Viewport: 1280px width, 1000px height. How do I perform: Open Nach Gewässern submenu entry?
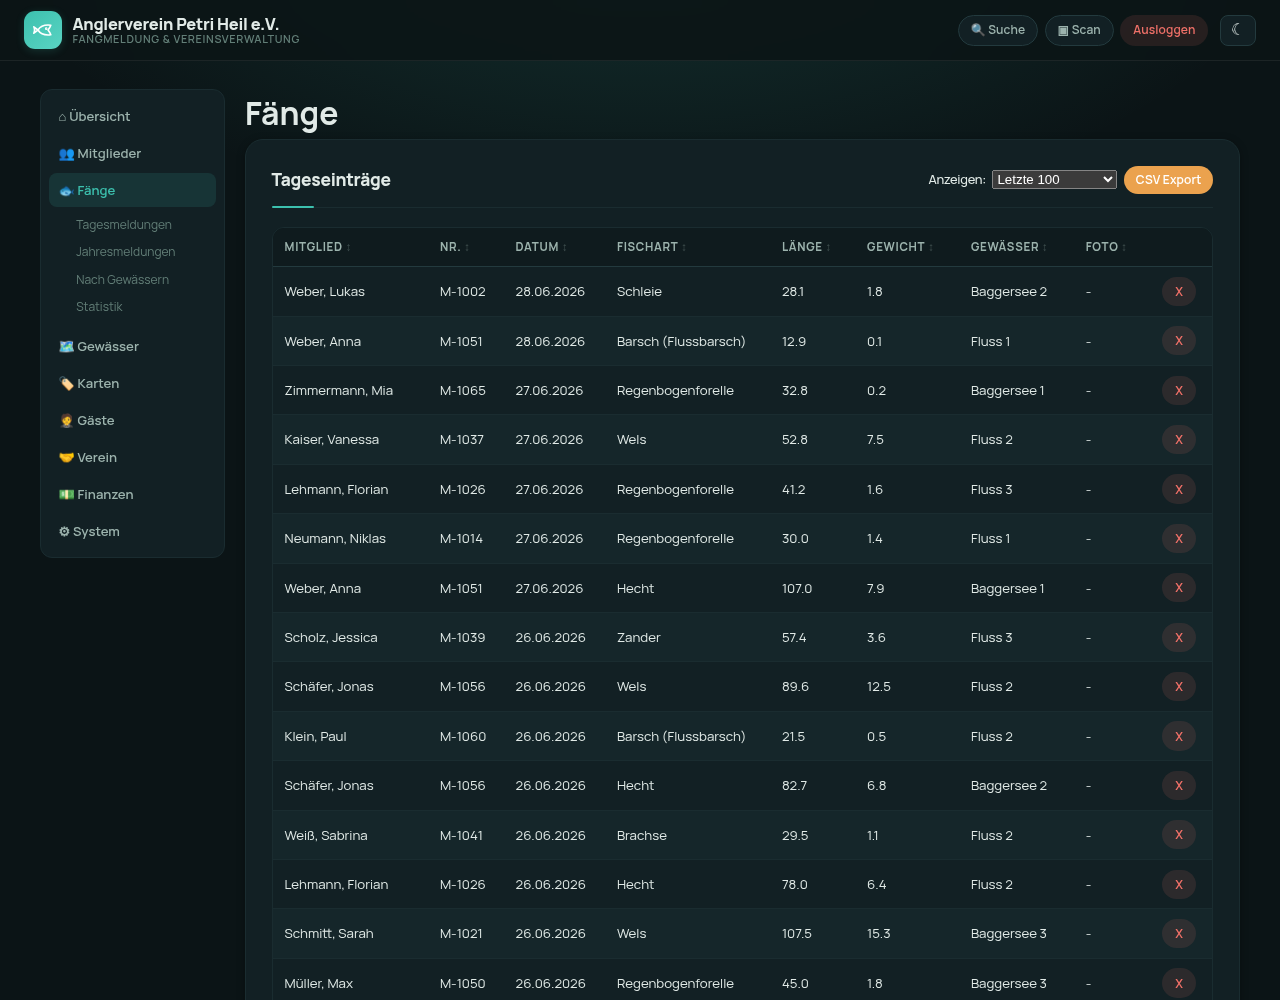[122, 280]
